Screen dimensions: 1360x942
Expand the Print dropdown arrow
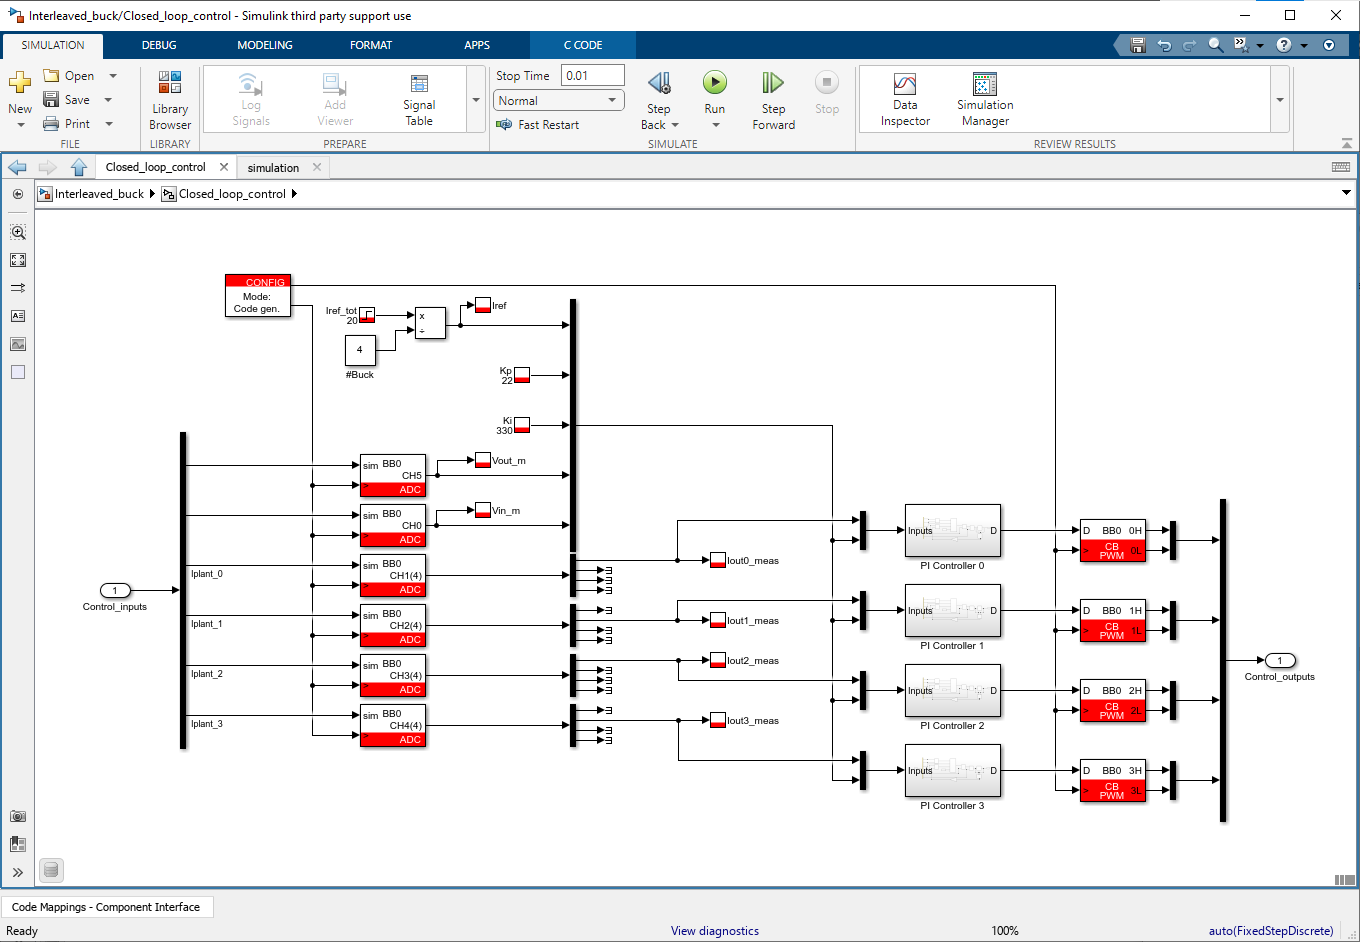109,124
